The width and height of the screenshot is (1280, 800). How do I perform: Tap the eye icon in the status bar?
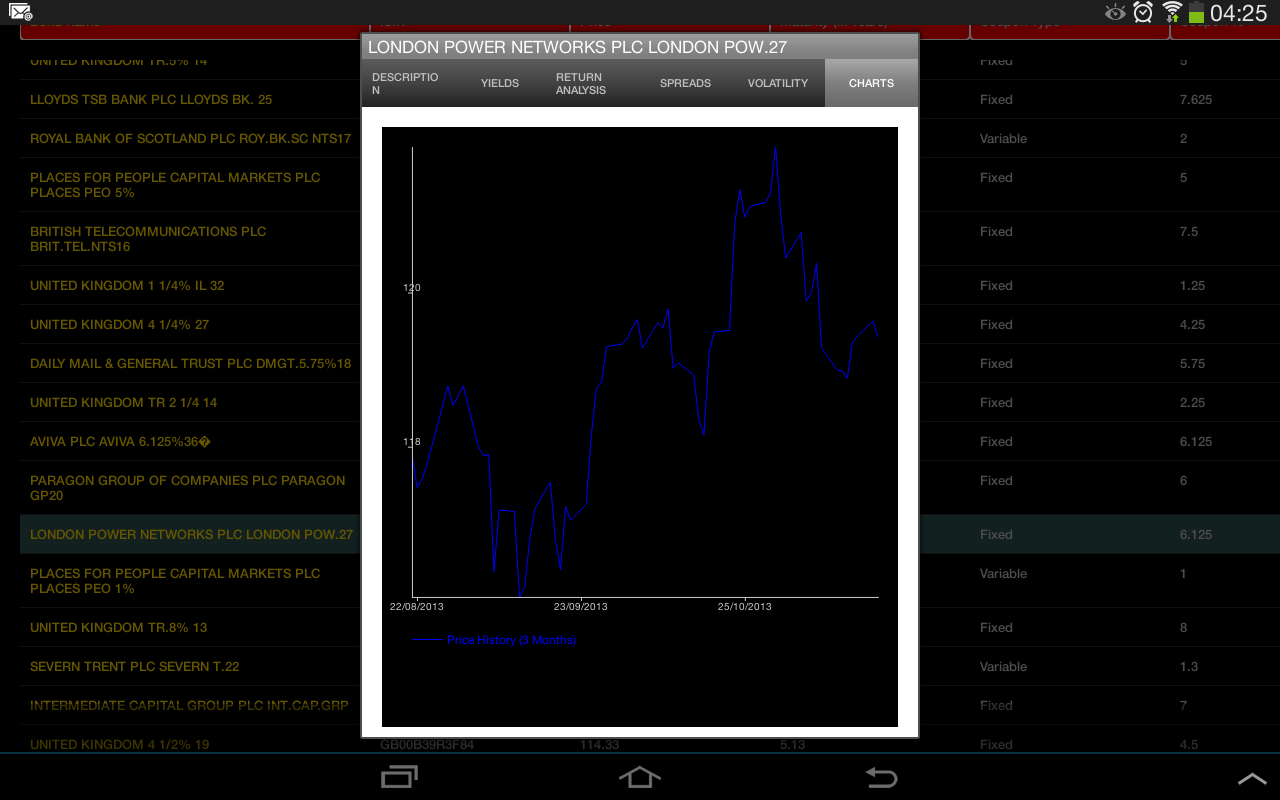pyautogui.click(x=1113, y=11)
